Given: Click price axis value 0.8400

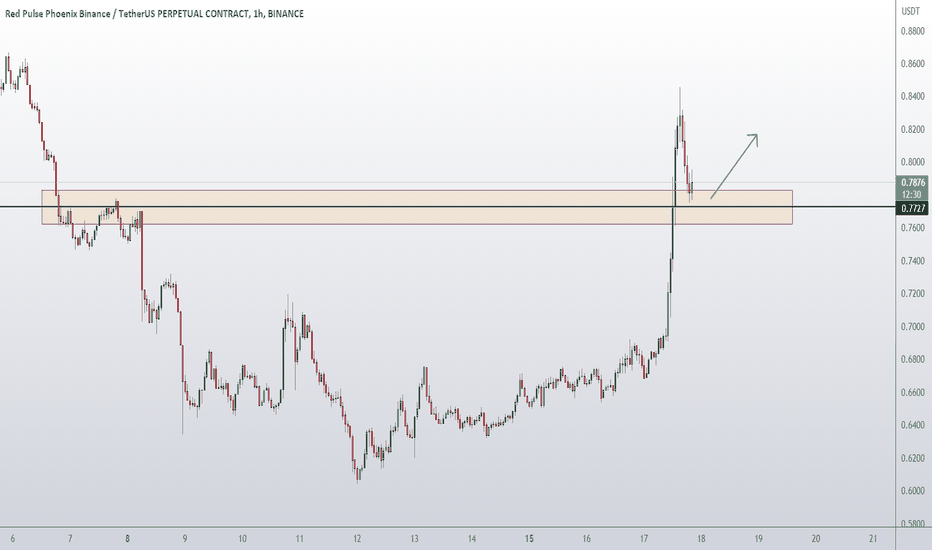Looking at the screenshot, I should 912,96.
